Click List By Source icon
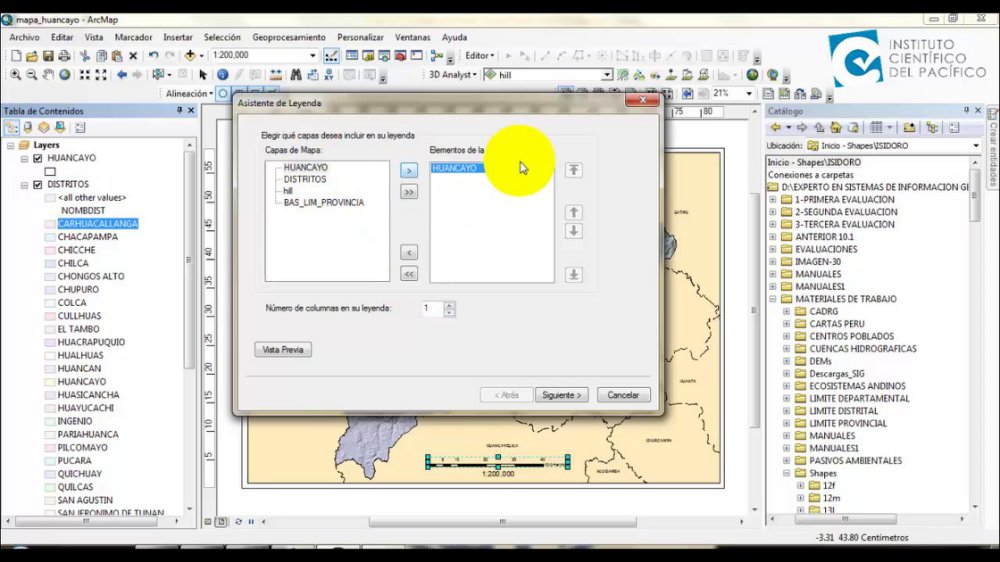1000x562 pixels. click(27, 128)
